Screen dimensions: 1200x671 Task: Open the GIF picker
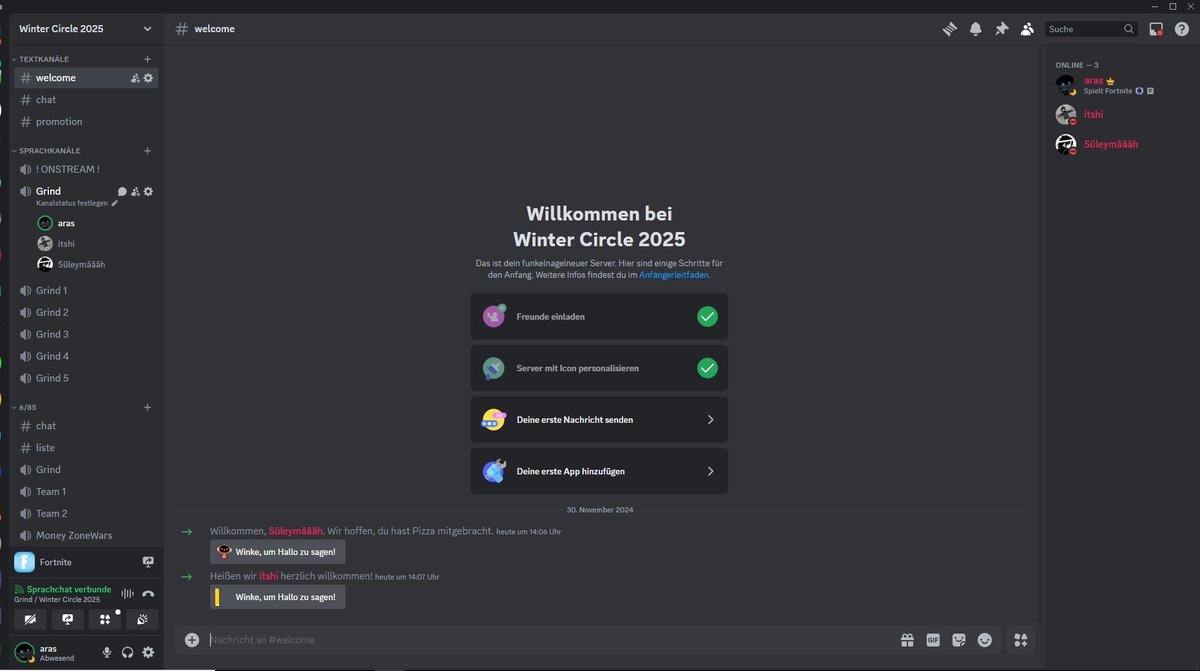pos(933,640)
